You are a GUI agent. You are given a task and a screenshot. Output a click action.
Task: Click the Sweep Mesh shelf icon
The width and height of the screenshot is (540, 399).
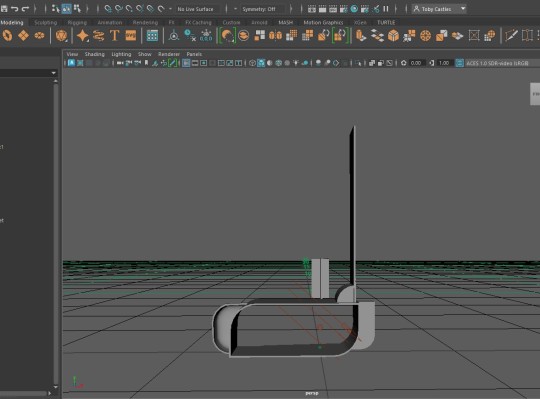tap(98, 35)
